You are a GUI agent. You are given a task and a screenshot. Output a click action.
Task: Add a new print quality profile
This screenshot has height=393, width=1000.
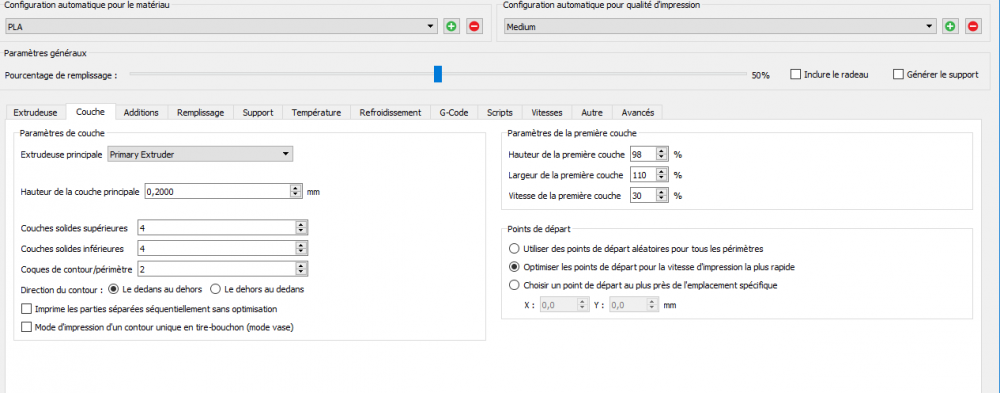[950, 26]
